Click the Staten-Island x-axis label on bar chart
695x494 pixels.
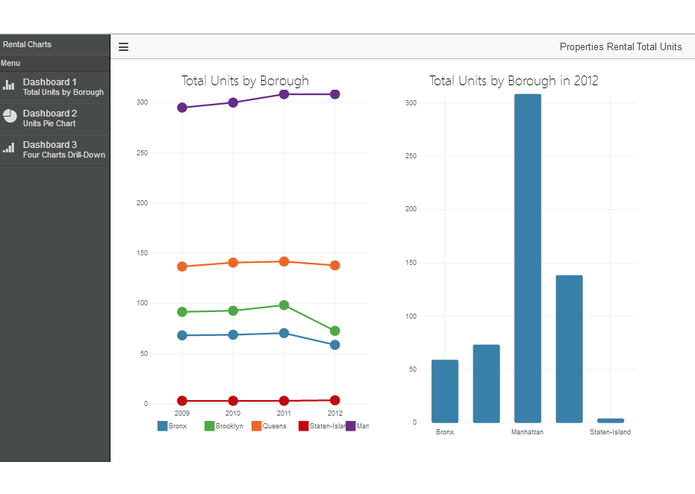click(x=610, y=432)
